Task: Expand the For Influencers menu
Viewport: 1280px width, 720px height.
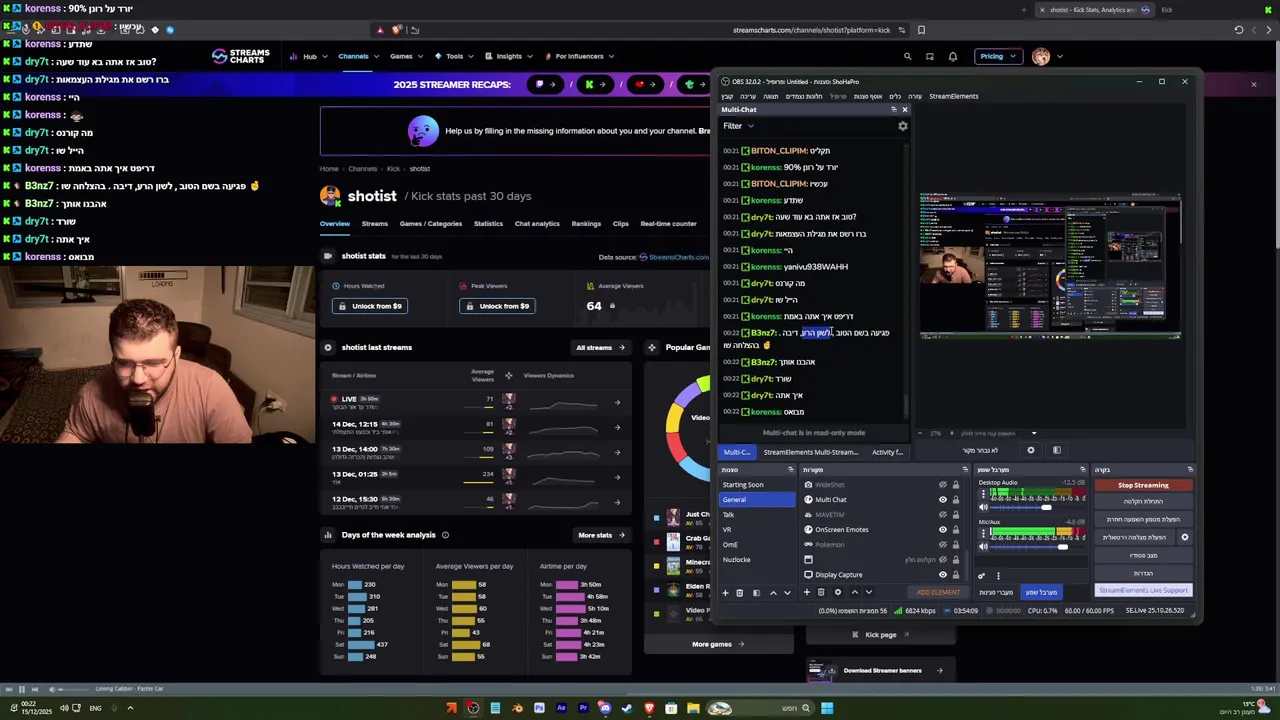Action: tap(579, 57)
